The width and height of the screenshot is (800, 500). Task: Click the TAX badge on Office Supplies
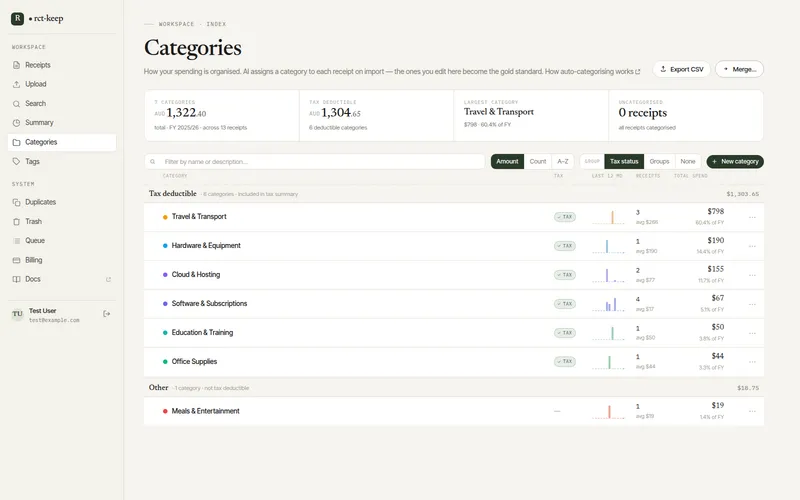(565, 362)
